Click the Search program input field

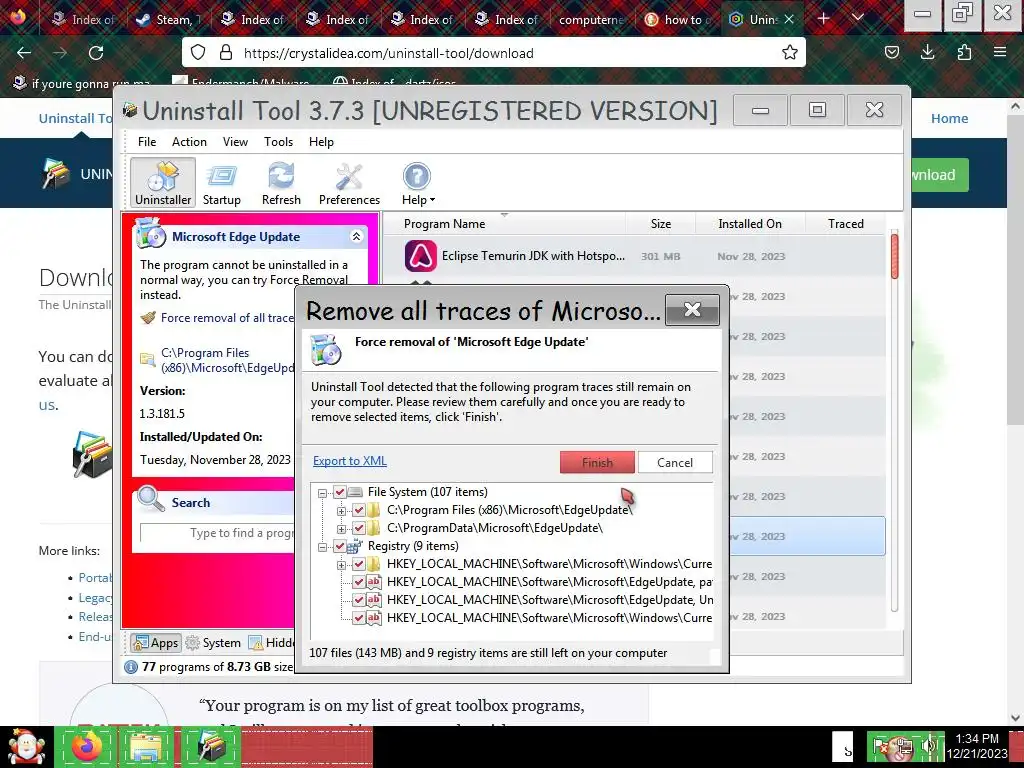coord(217,533)
